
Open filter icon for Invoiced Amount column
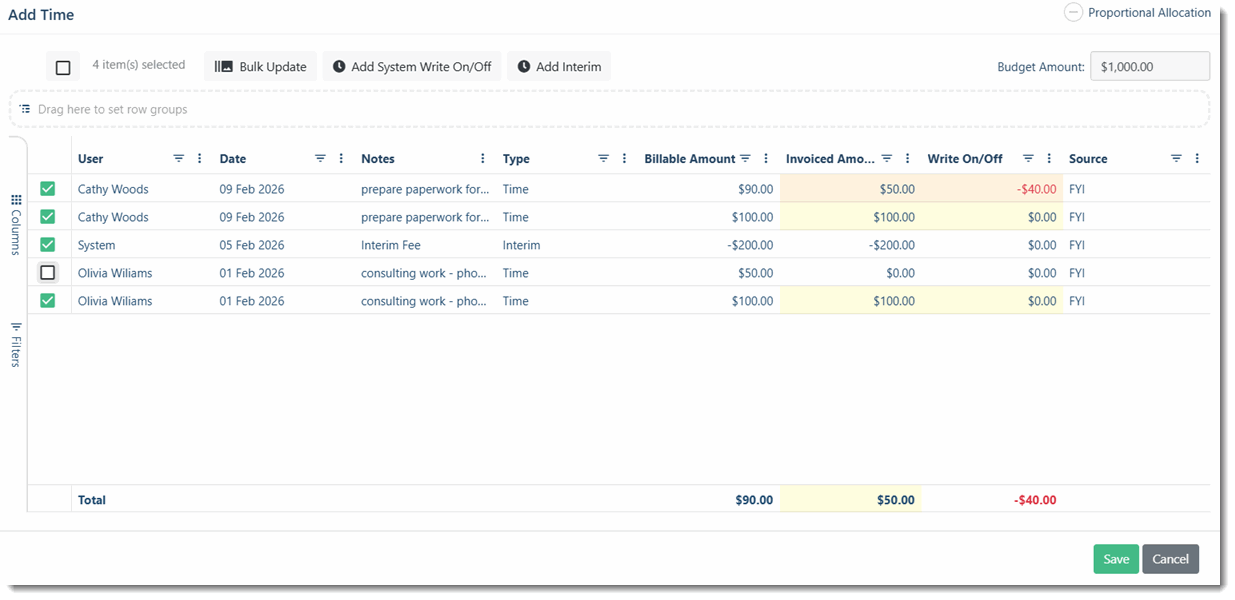click(887, 159)
